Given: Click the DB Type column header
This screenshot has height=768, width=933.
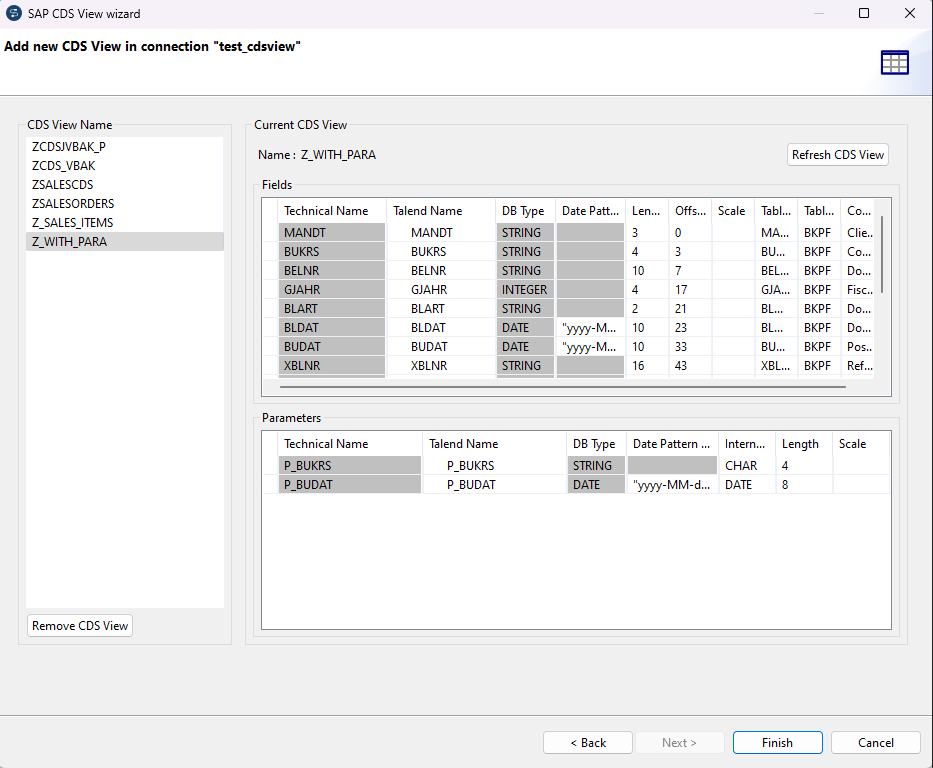Looking at the screenshot, I should (524, 210).
